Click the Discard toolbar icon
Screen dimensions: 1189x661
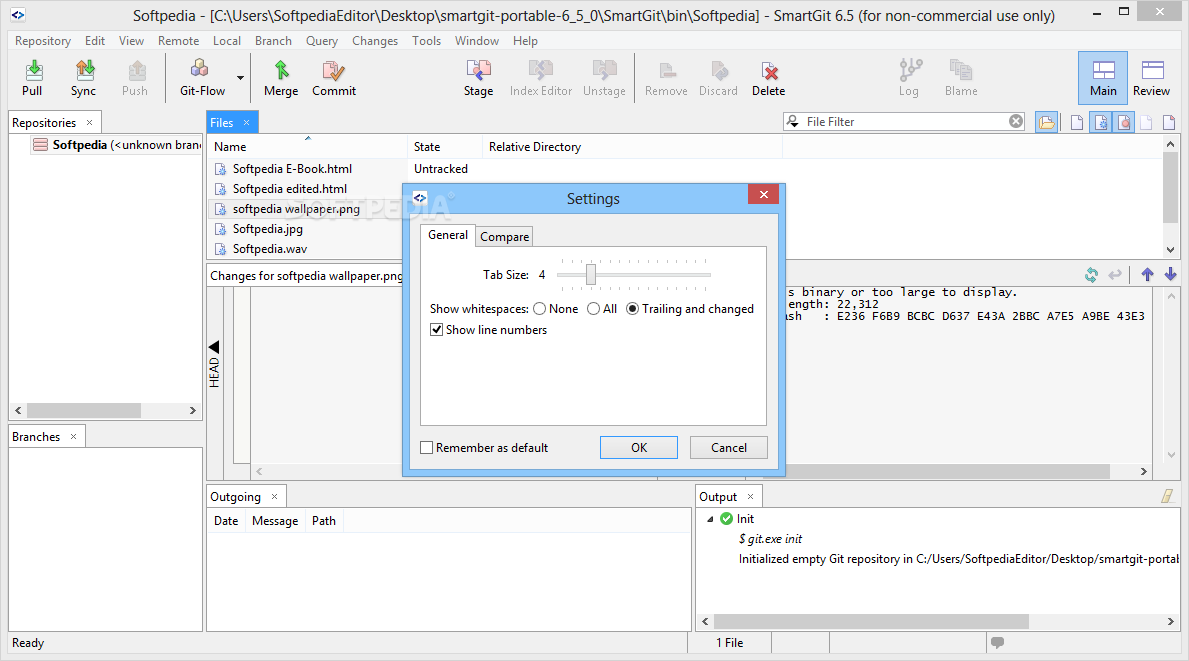point(718,79)
